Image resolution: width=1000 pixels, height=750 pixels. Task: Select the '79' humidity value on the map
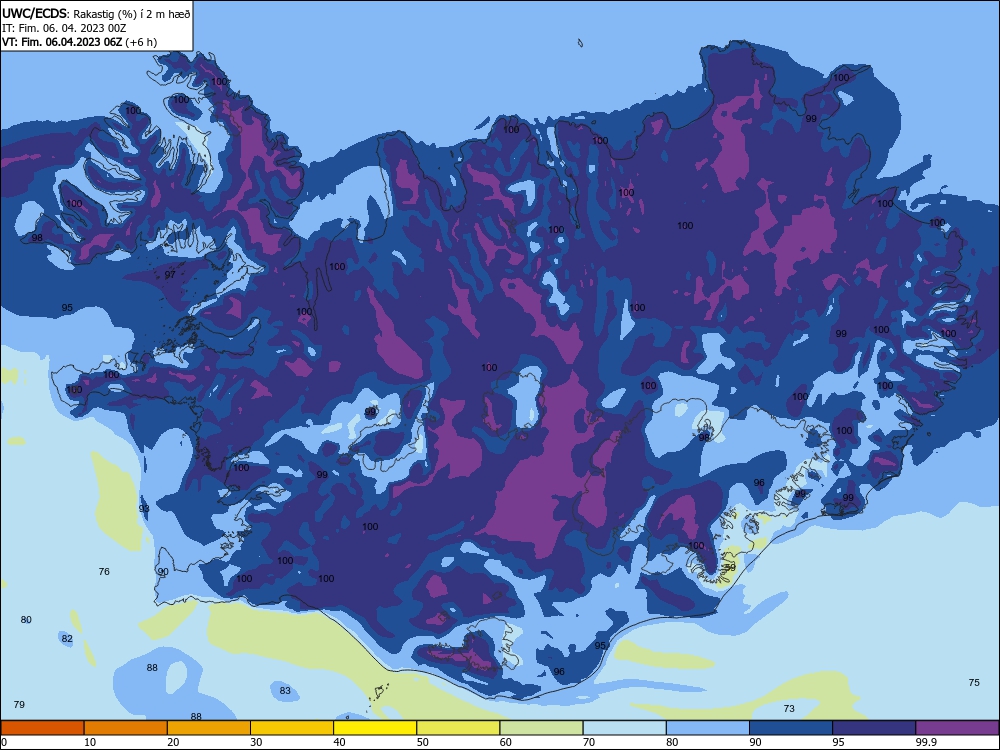[x=19, y=705]
